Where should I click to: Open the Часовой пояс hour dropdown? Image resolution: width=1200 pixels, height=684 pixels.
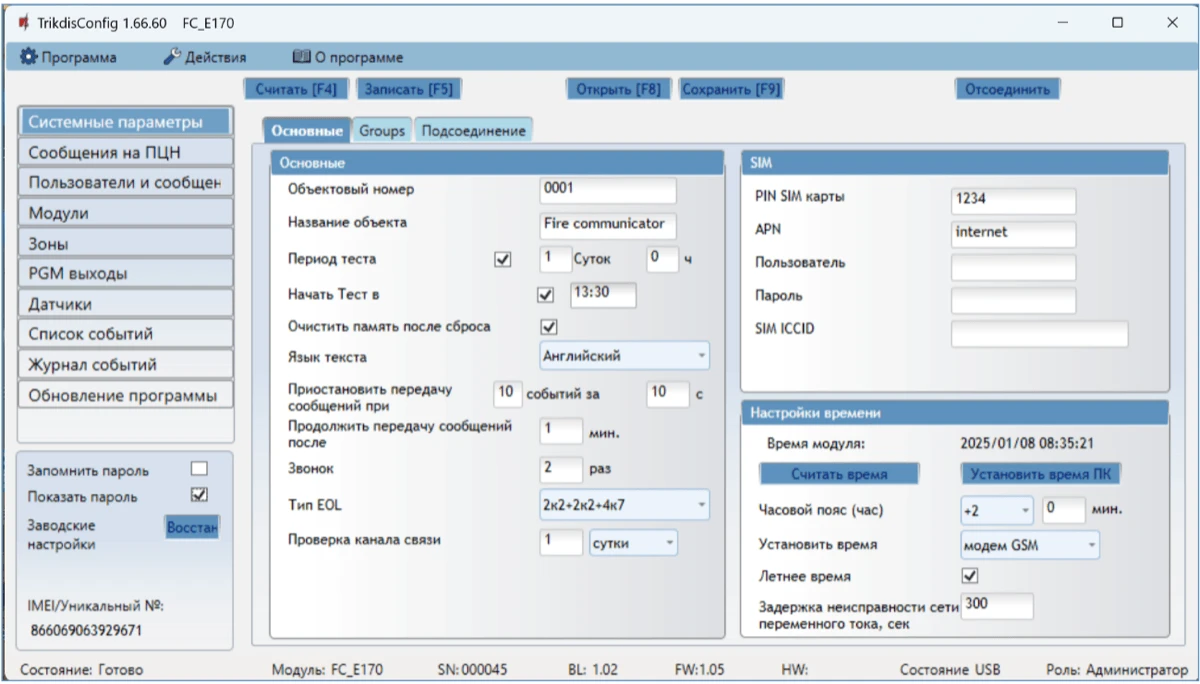coord(996,510)
